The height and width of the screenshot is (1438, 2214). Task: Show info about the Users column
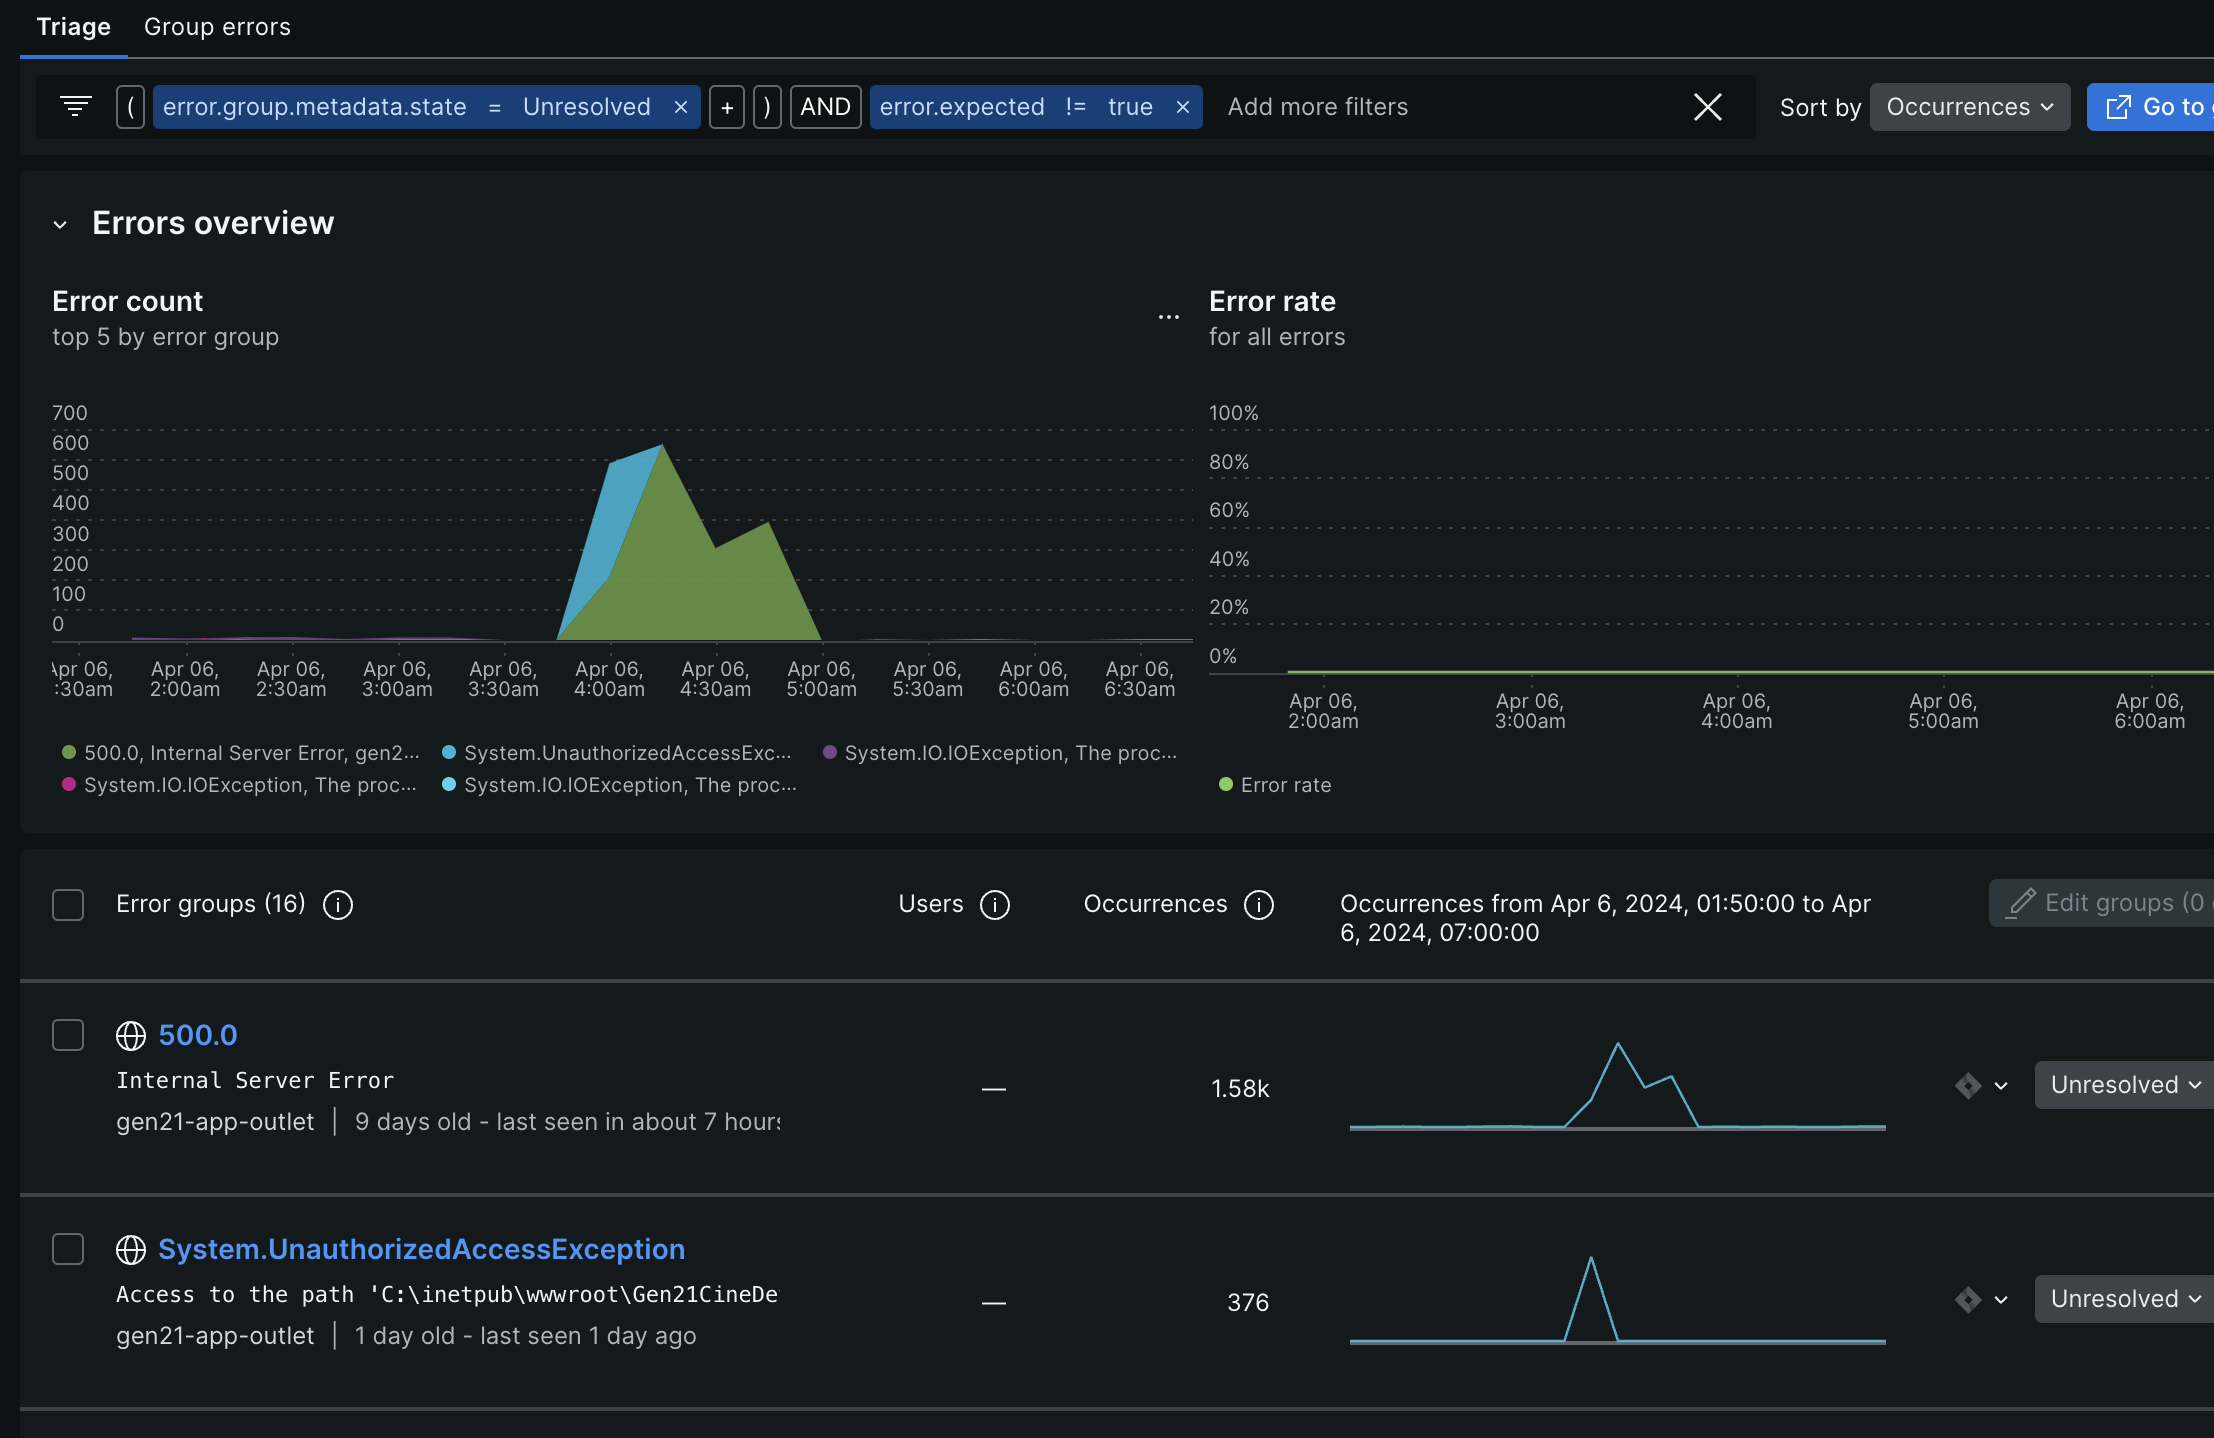pos(995,905)
